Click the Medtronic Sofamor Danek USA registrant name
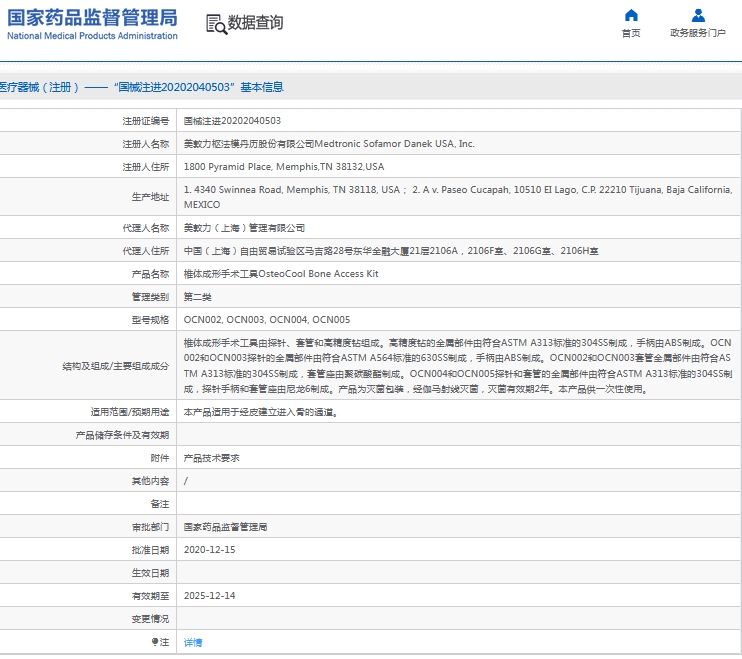Image resolution: width=742 pixels, height=659 pixels. [329, 144]
